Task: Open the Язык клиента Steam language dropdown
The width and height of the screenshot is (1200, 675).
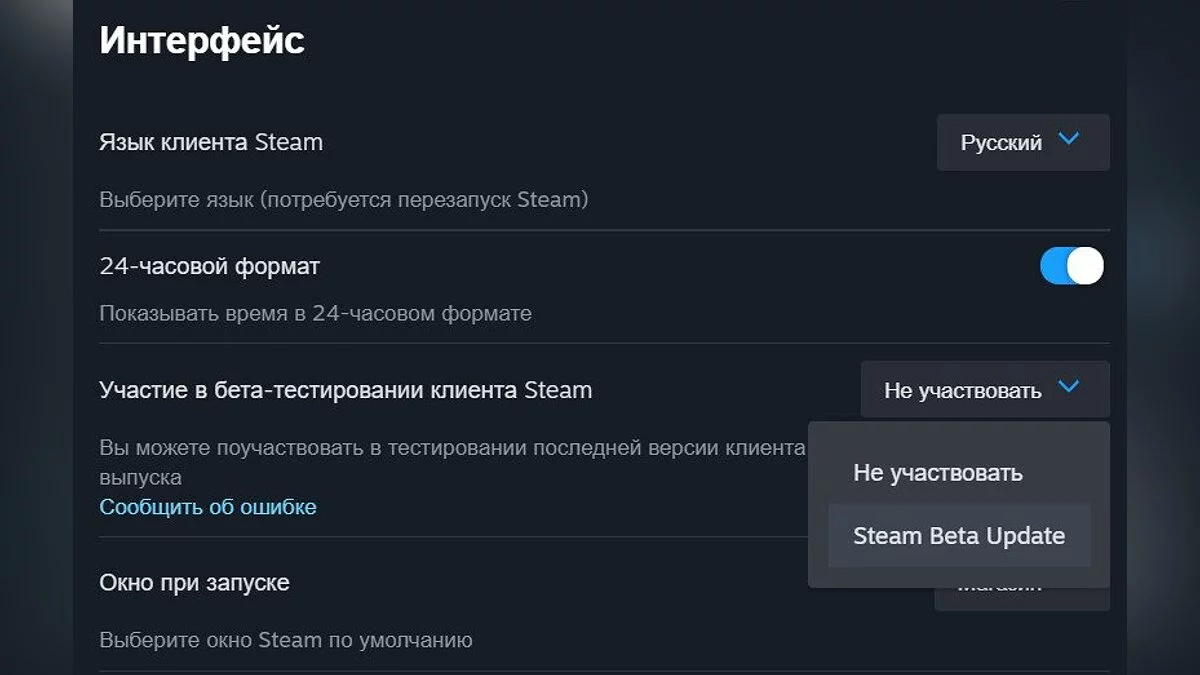Action: tap(1022, 142)
